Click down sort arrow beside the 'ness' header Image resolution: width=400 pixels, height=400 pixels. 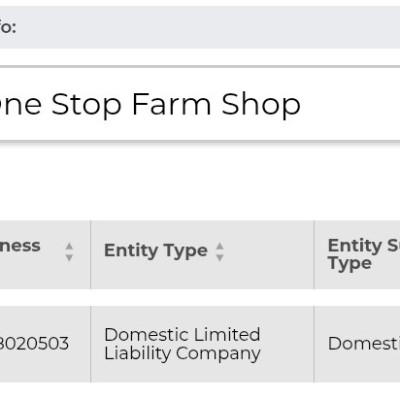[x=69, y=258]
